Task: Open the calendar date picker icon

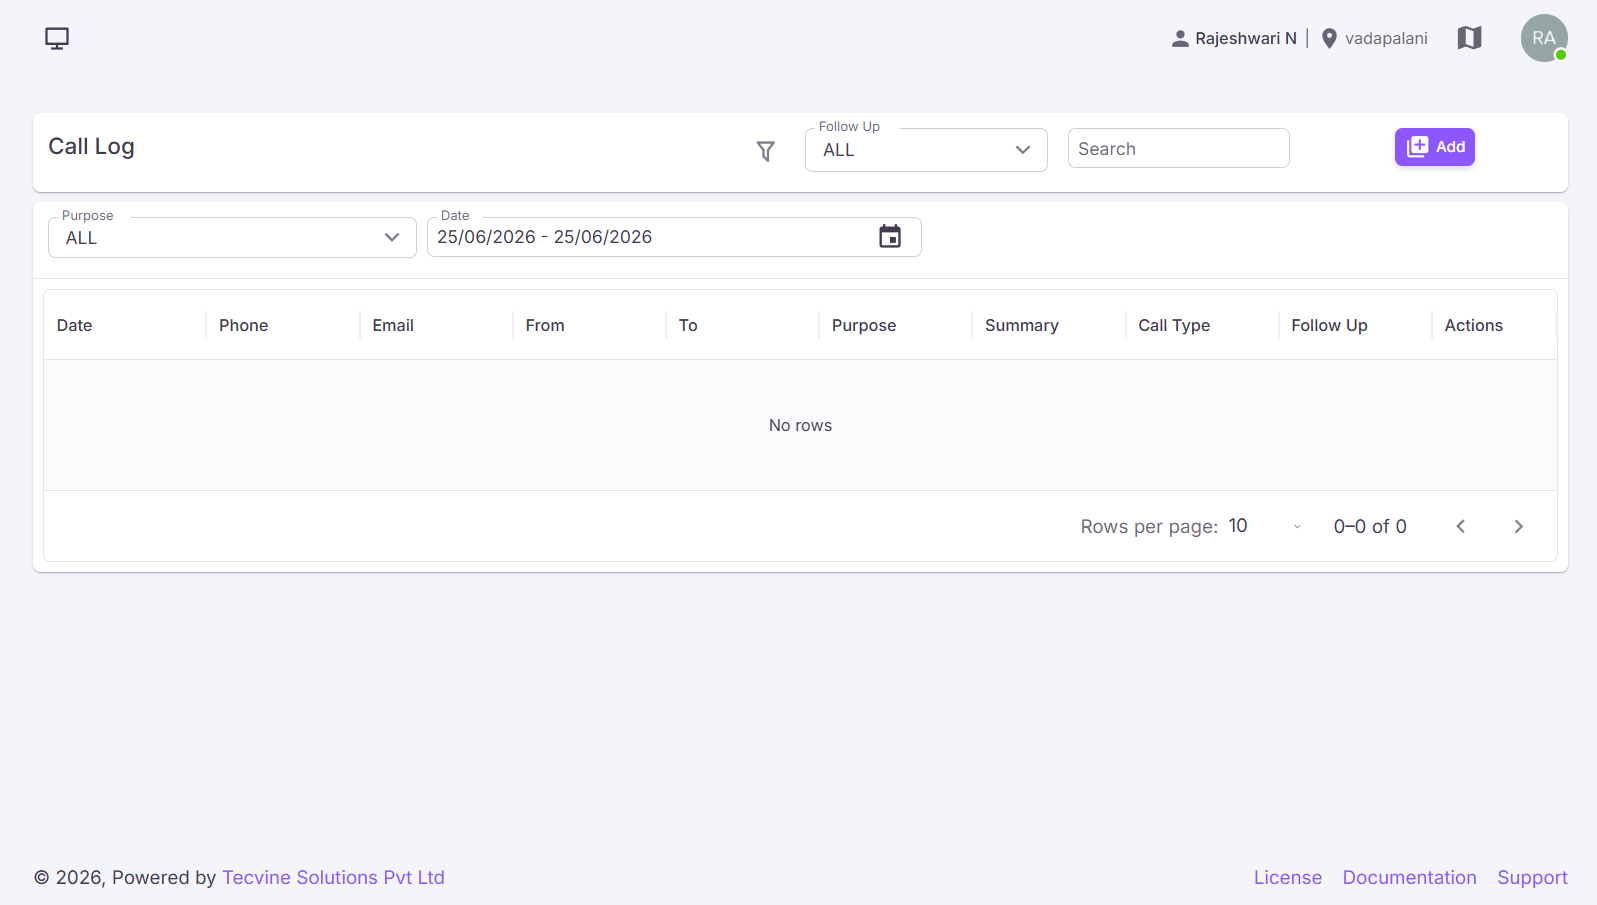Action: click(890, 237)
